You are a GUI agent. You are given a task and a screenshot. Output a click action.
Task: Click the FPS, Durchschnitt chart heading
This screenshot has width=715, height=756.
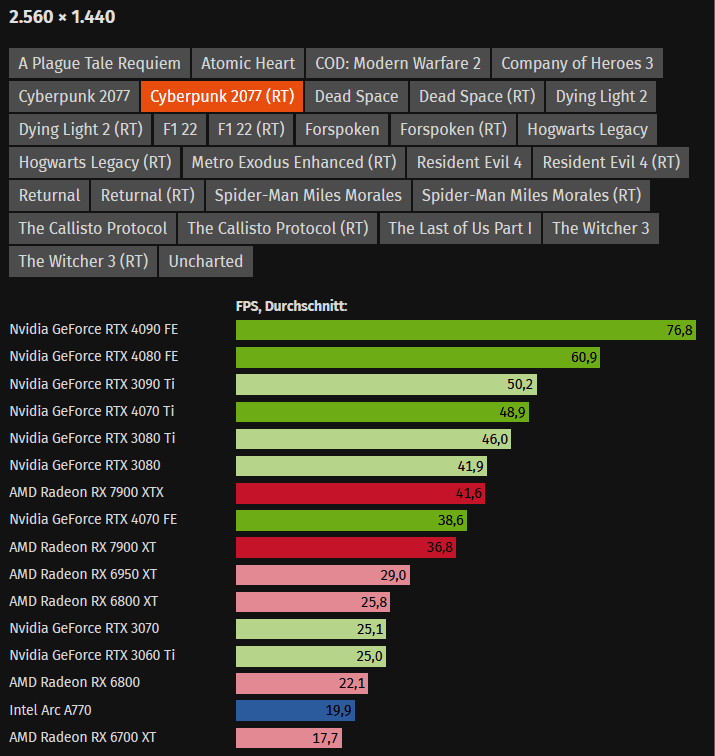click(x=291, y=306)
